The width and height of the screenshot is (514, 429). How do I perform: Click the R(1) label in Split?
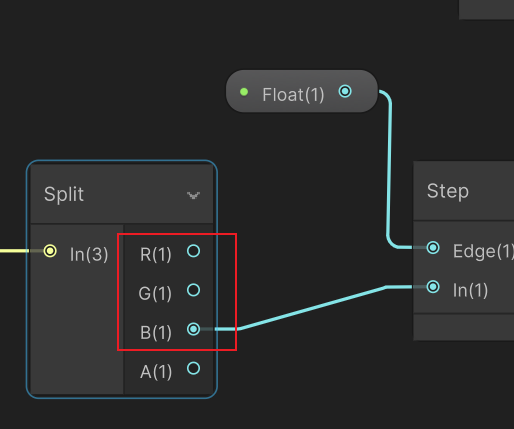156,255
